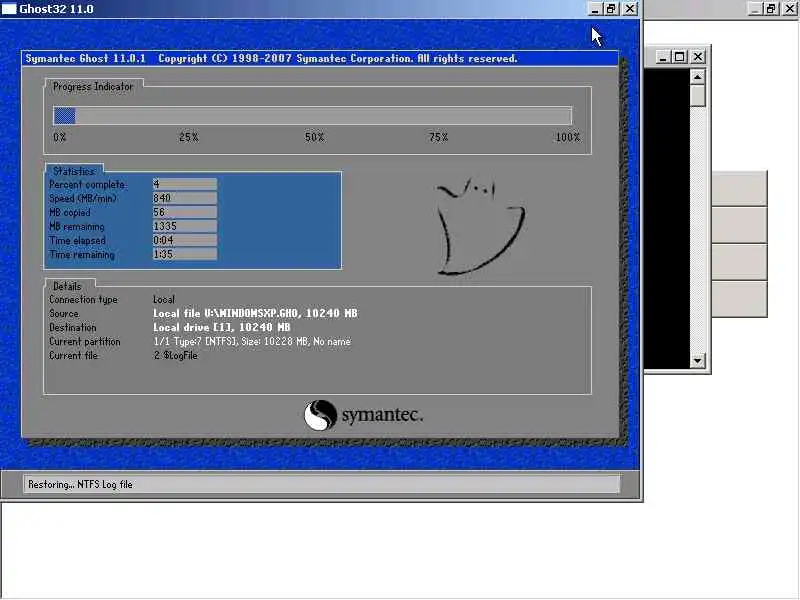This screenshot has height=600, width=800.
Task: Close the rear background window
Action: pyautogui.click(x=790, y=9)
